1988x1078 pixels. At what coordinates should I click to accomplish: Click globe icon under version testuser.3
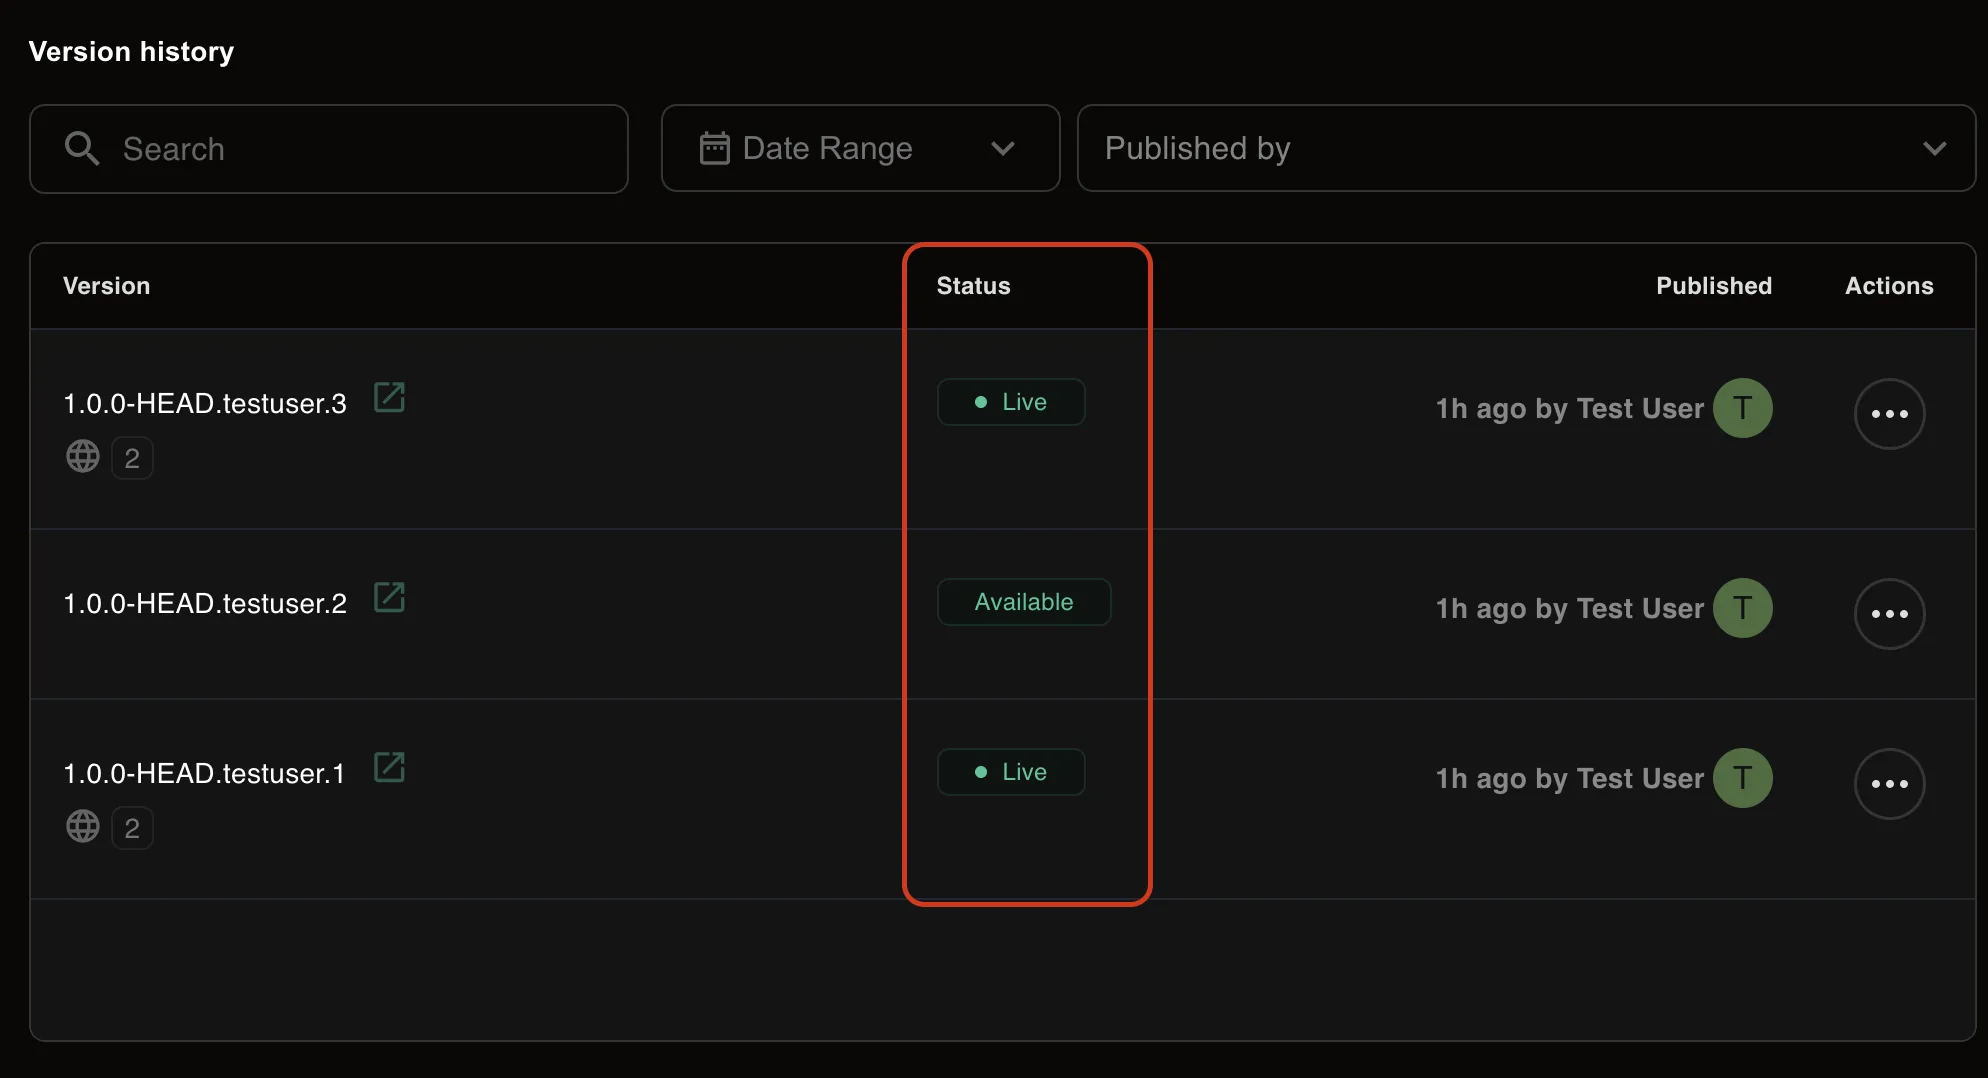(83, 457)
